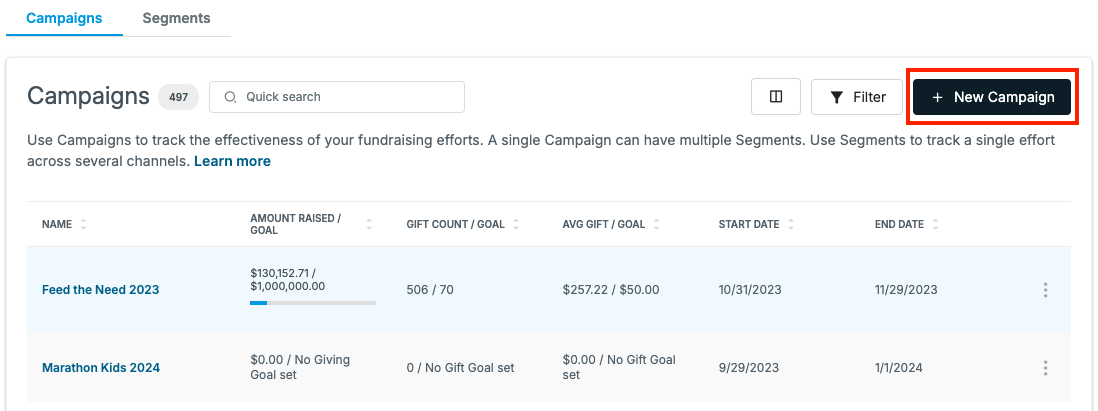
Task: Click Feed the Need fundraising progress bar
Action: coord(313,303)
